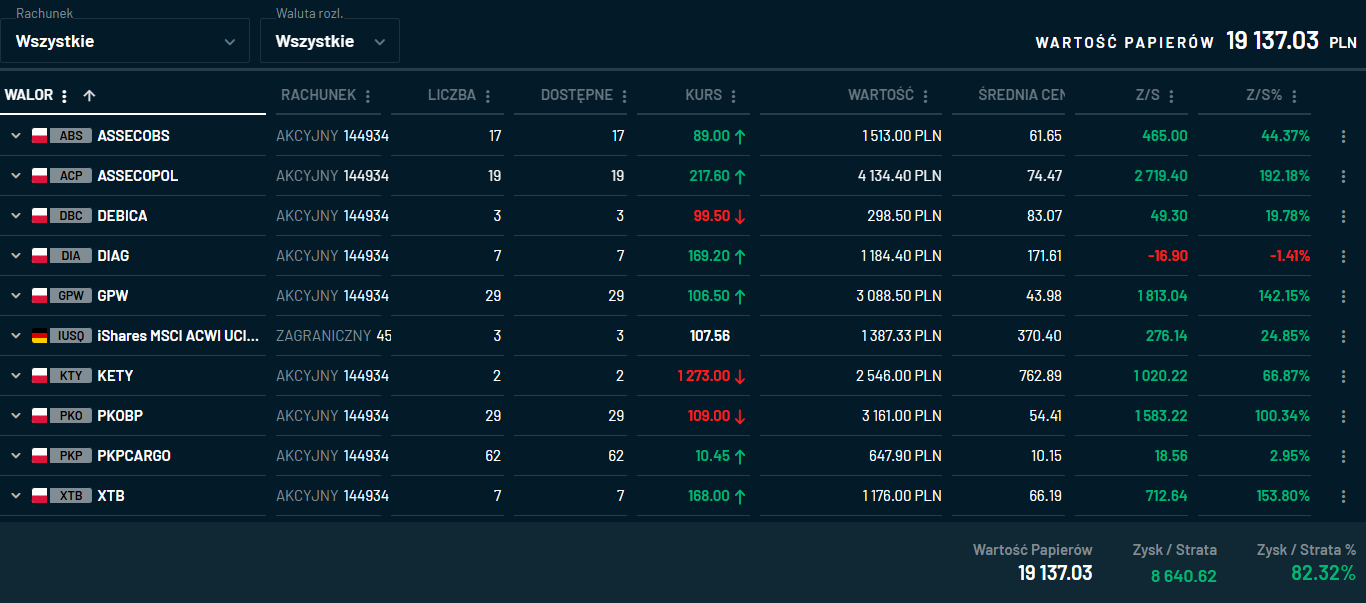Expand the KETY row
The width and height of the screenshot is (1366, 603).
[16, 375]
